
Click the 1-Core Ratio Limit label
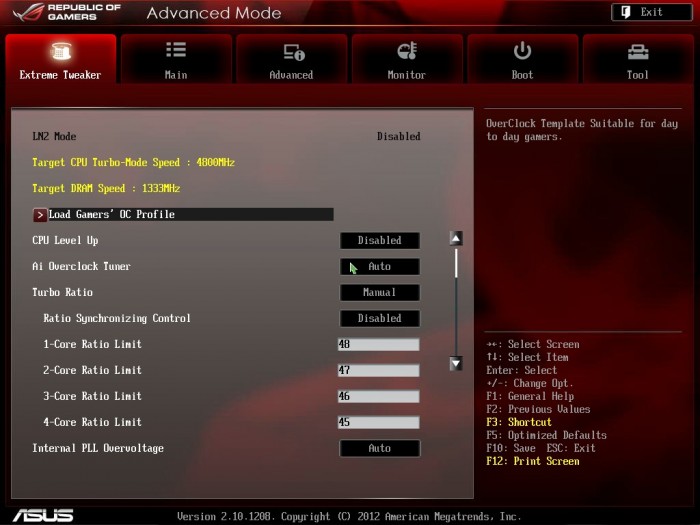coord(92,344)
